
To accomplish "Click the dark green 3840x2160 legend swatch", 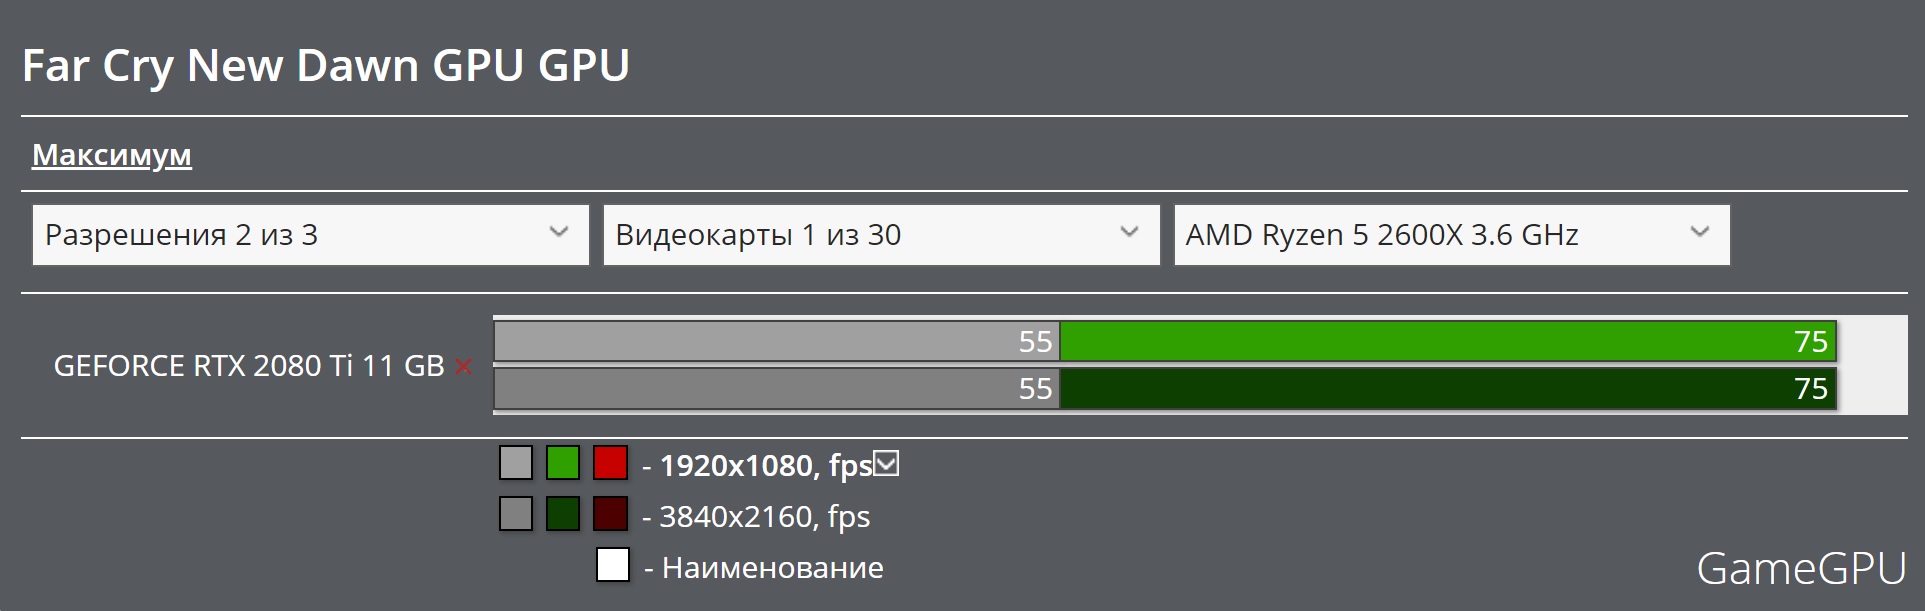I will point(563,514).
